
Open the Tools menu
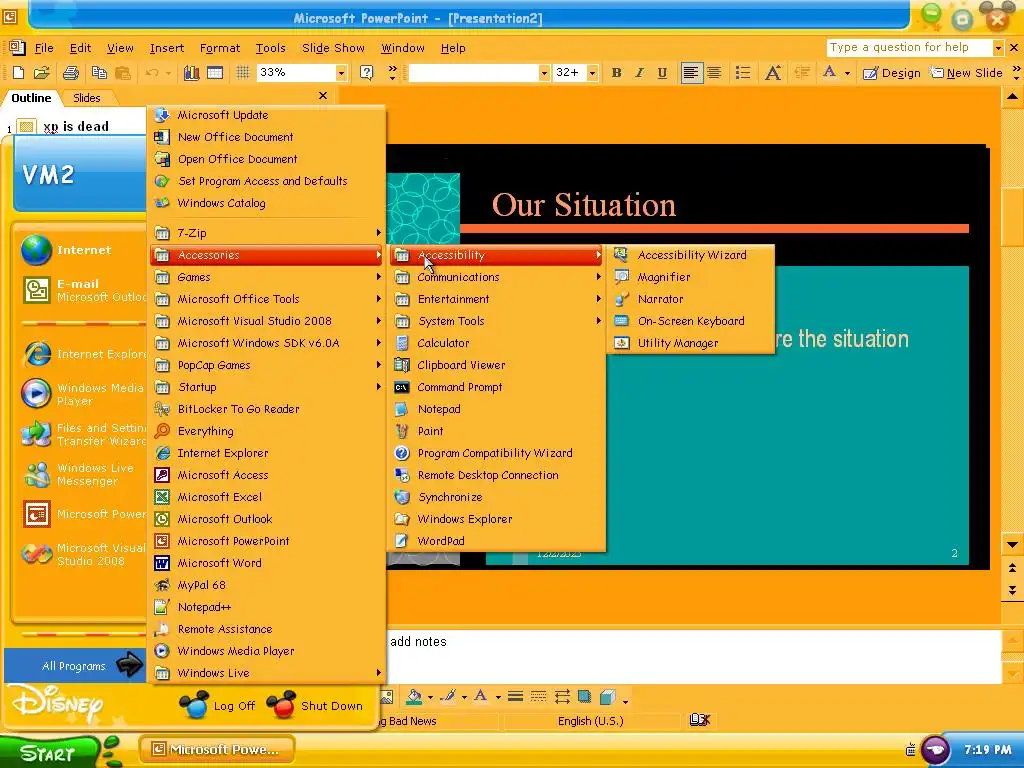pos(270,48)
